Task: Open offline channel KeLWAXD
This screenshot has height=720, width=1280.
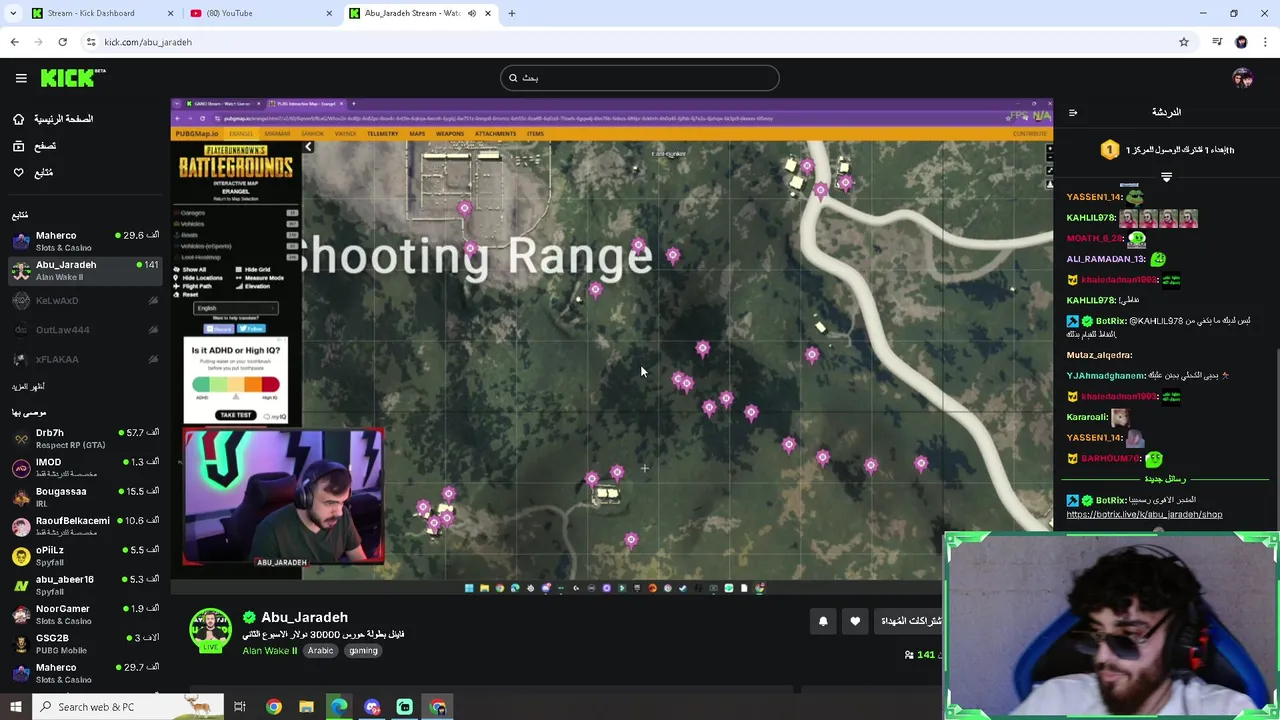Action: (x=85, y=300)
